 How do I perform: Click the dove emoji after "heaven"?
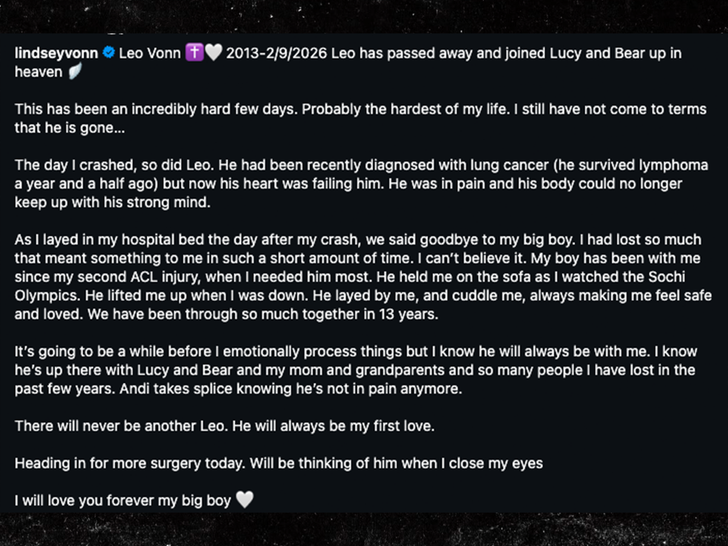72,72
